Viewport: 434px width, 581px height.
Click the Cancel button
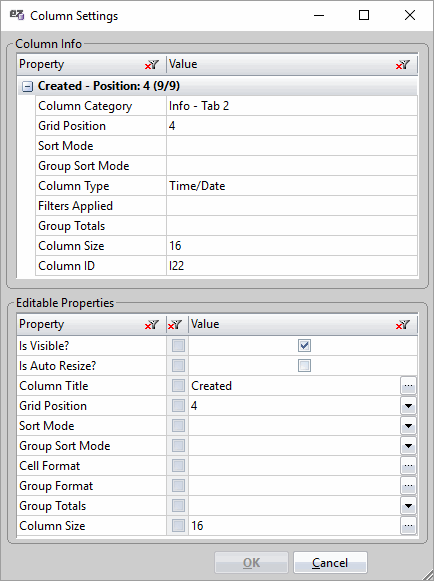(330, 562)
